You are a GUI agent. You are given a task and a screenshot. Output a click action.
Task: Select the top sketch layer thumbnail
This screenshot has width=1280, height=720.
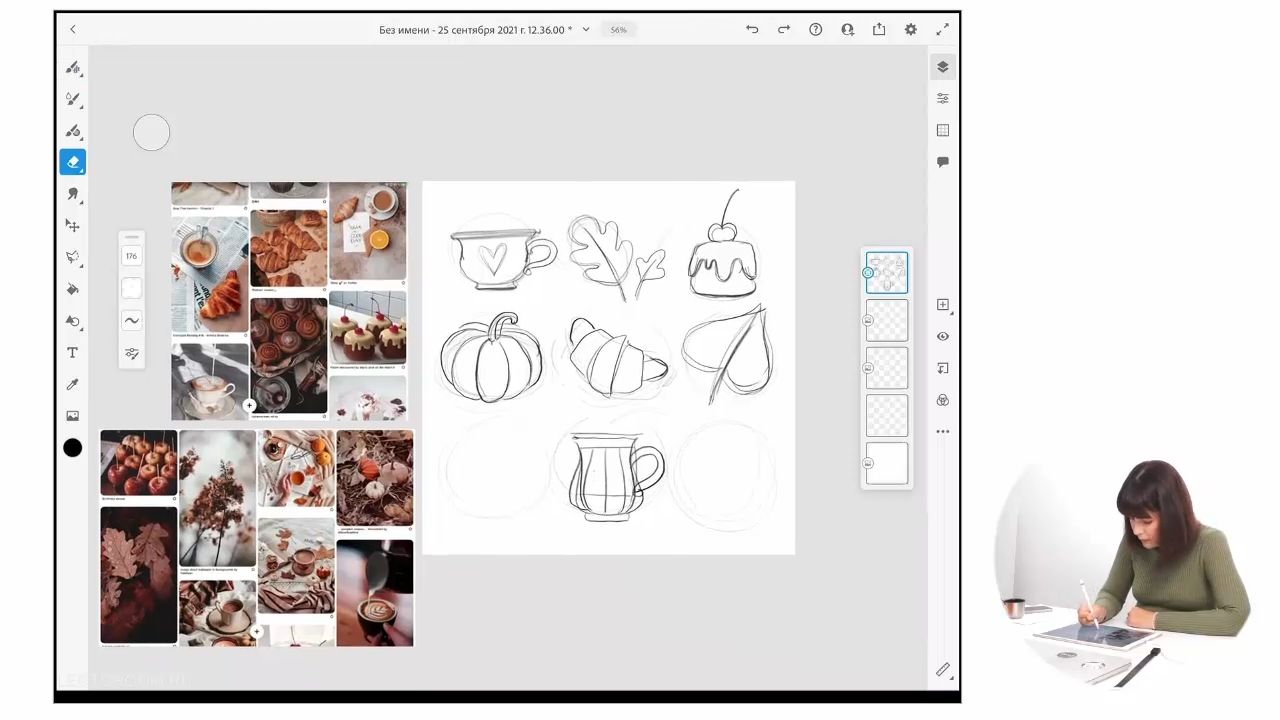pyautogui.click(x=887, y=273)
